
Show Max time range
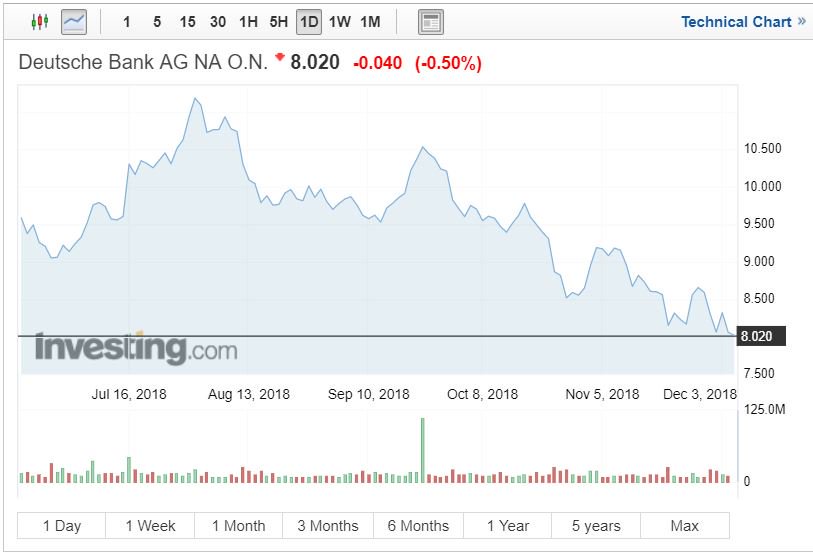click(685, 526)
